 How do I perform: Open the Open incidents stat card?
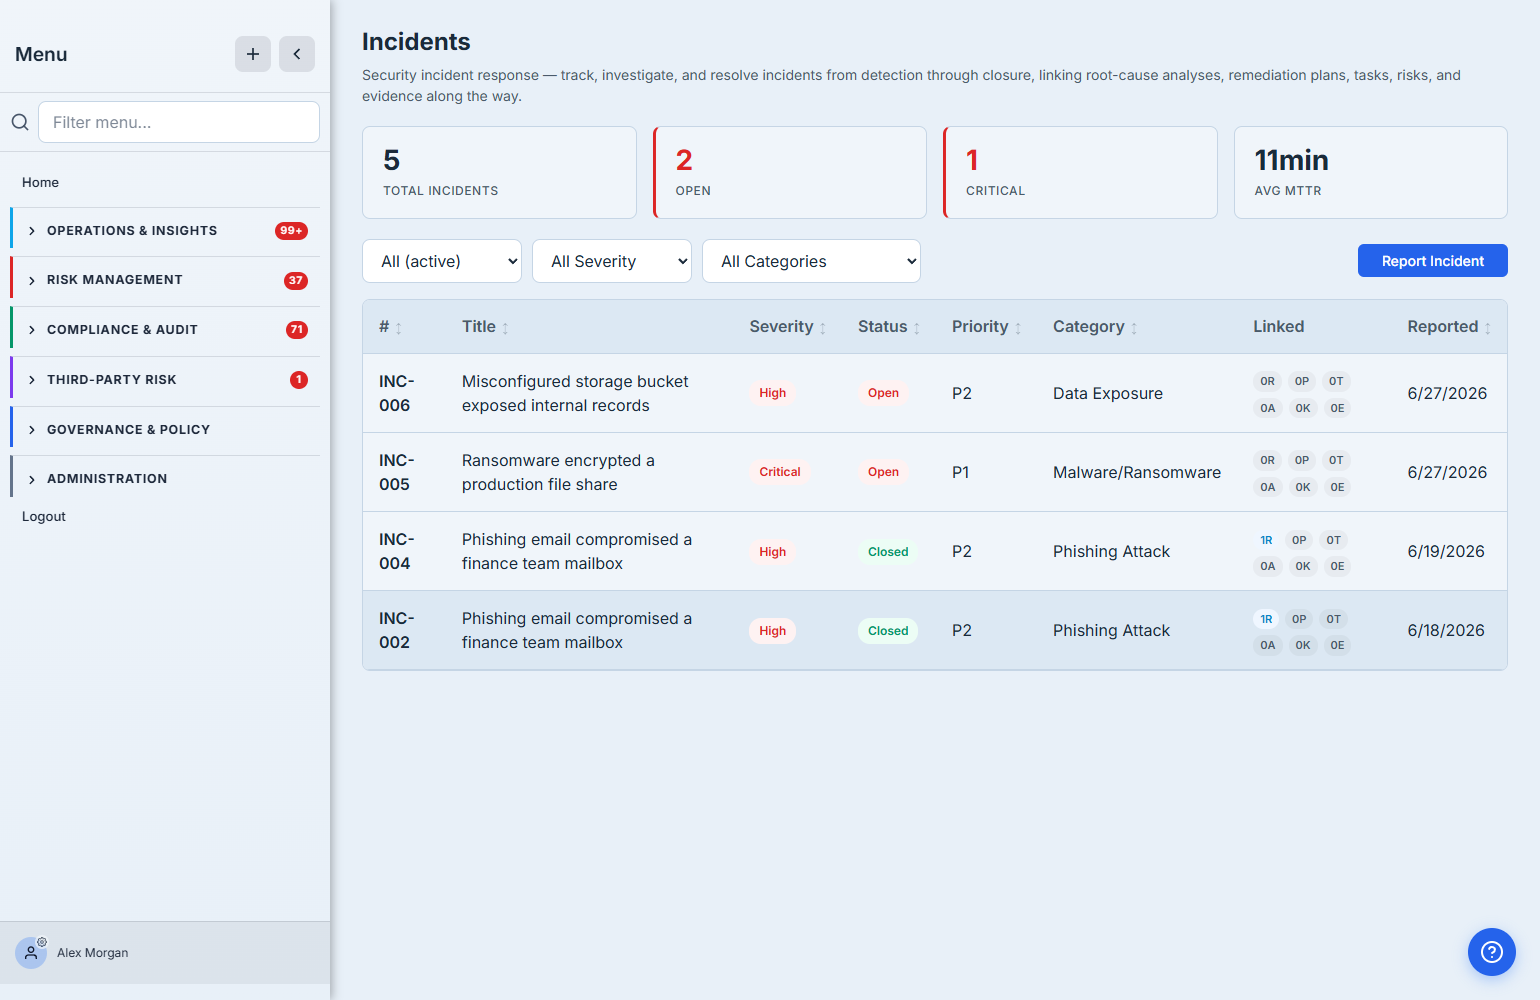coord(790,172)
